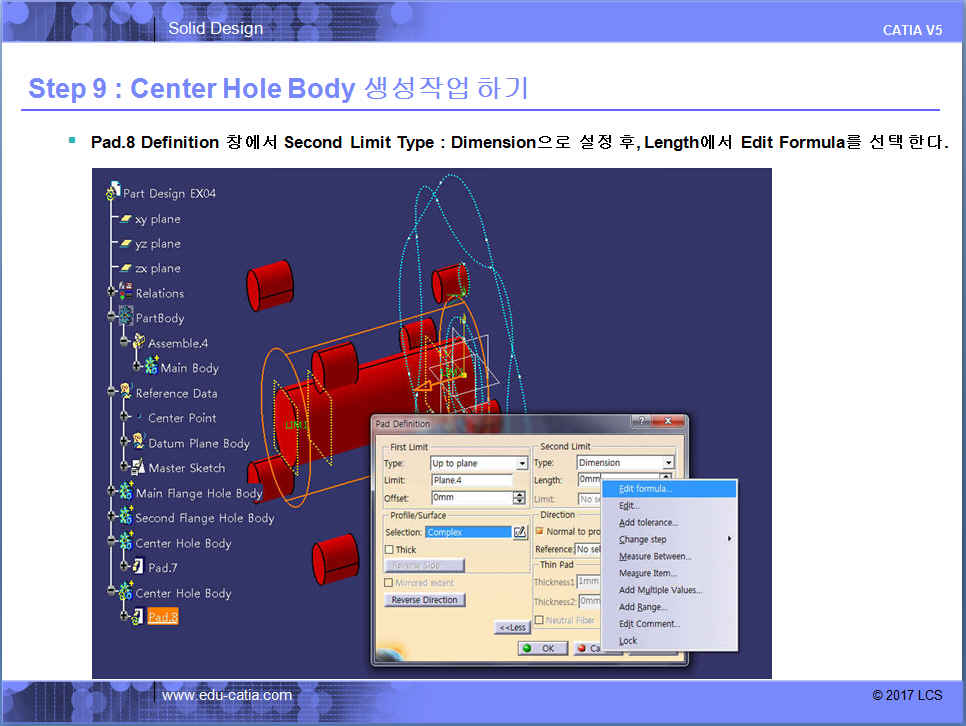966x726 pixels.
Task: Open the Second Limit Type dropdown
Action: (x=668, y=463)
